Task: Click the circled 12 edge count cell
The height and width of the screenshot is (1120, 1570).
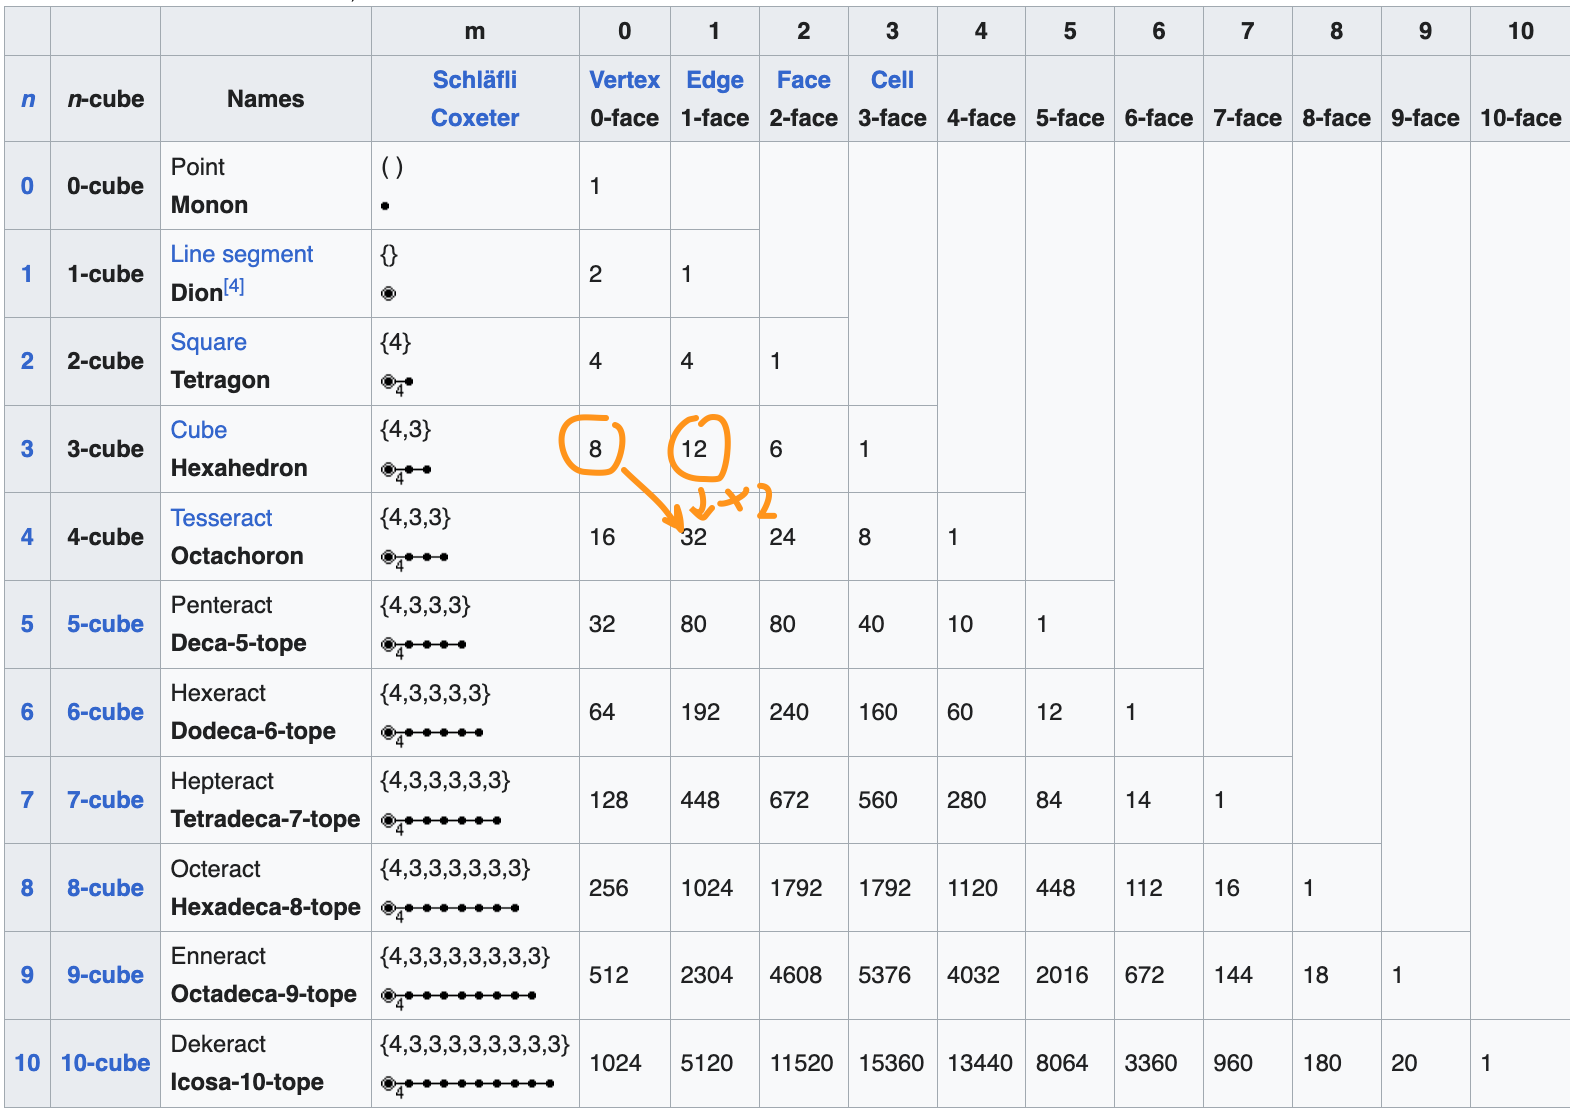Action: click(x=695, y=449)
